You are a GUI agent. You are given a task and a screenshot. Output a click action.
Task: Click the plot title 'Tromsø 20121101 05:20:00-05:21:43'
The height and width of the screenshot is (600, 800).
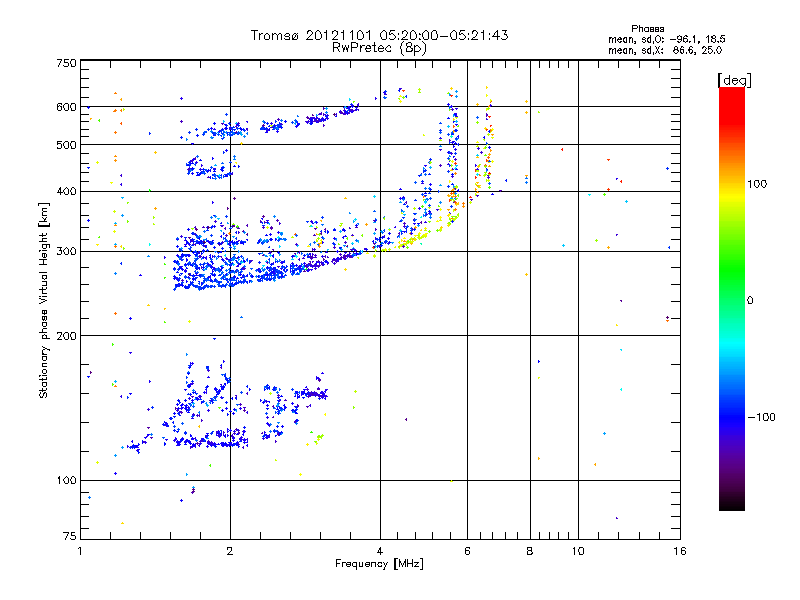[x=379, y=35]
